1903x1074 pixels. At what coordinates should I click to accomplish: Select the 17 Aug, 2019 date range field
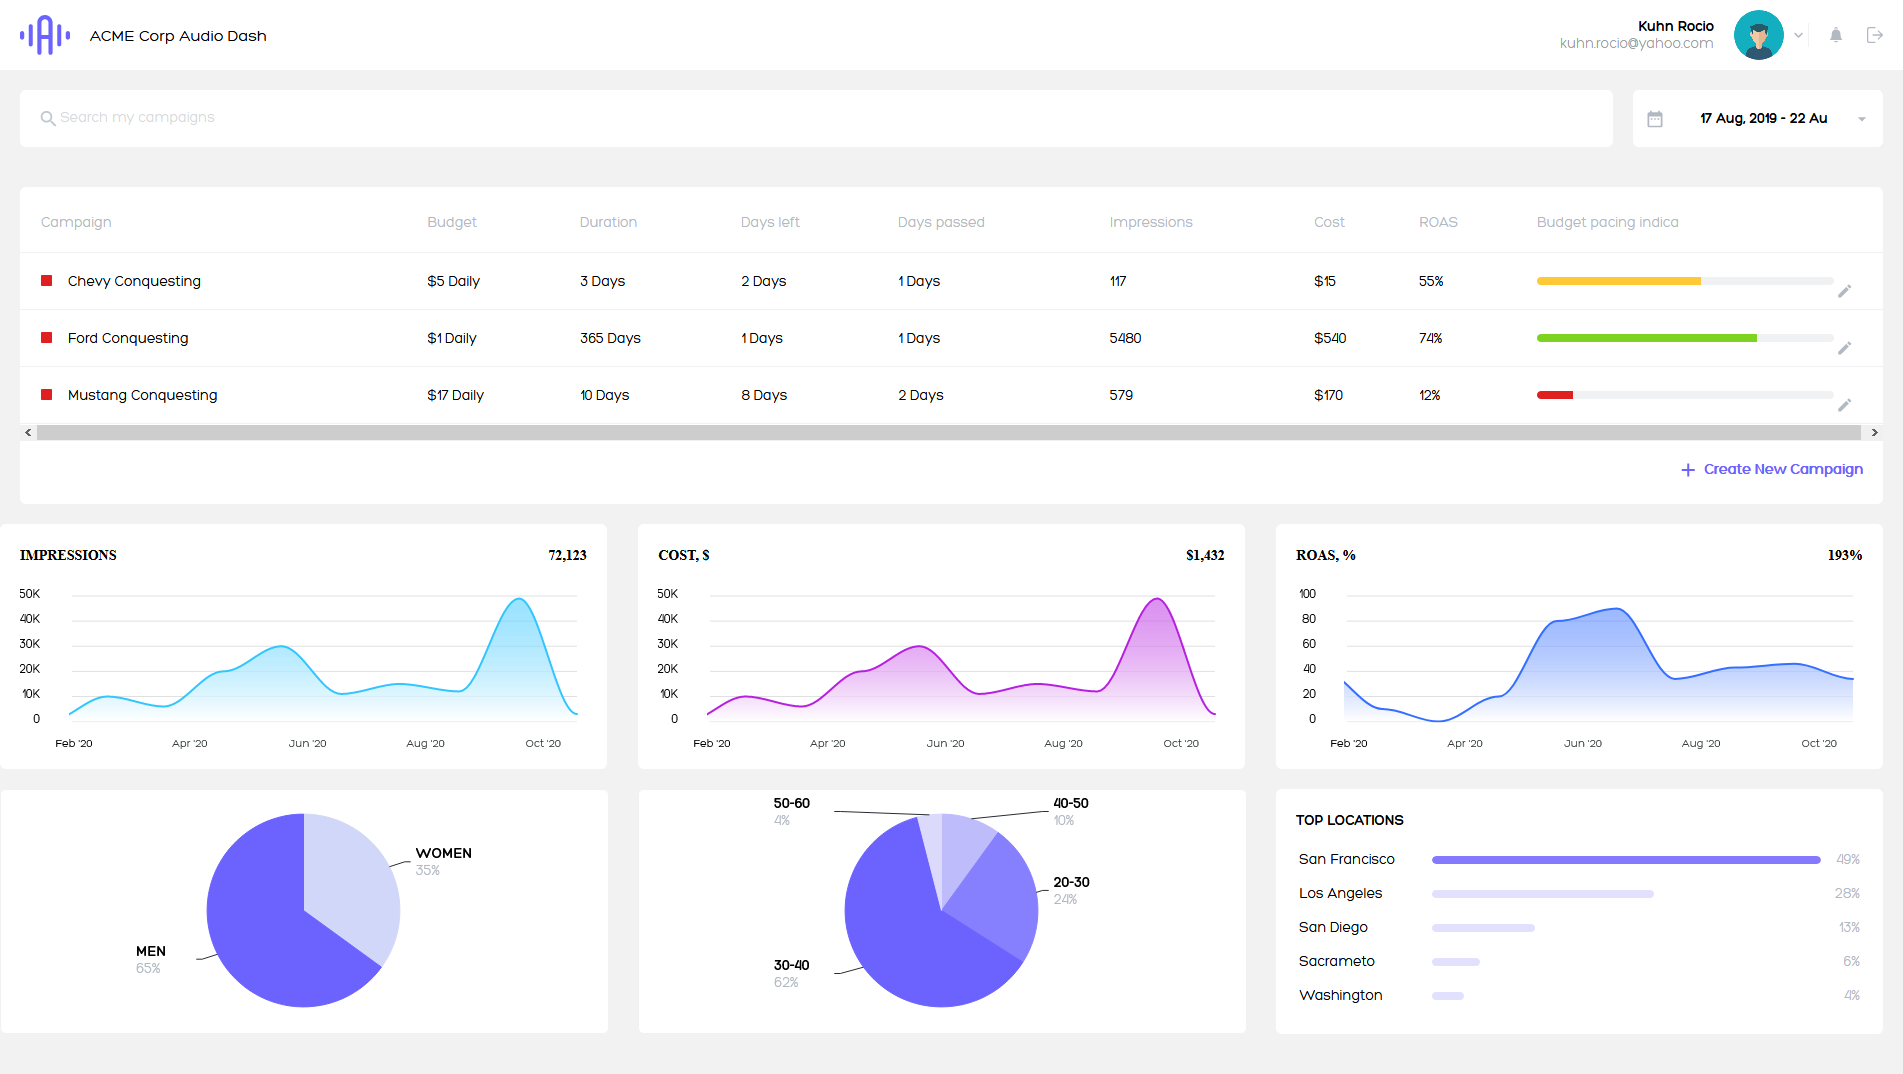pos(1763,118)
